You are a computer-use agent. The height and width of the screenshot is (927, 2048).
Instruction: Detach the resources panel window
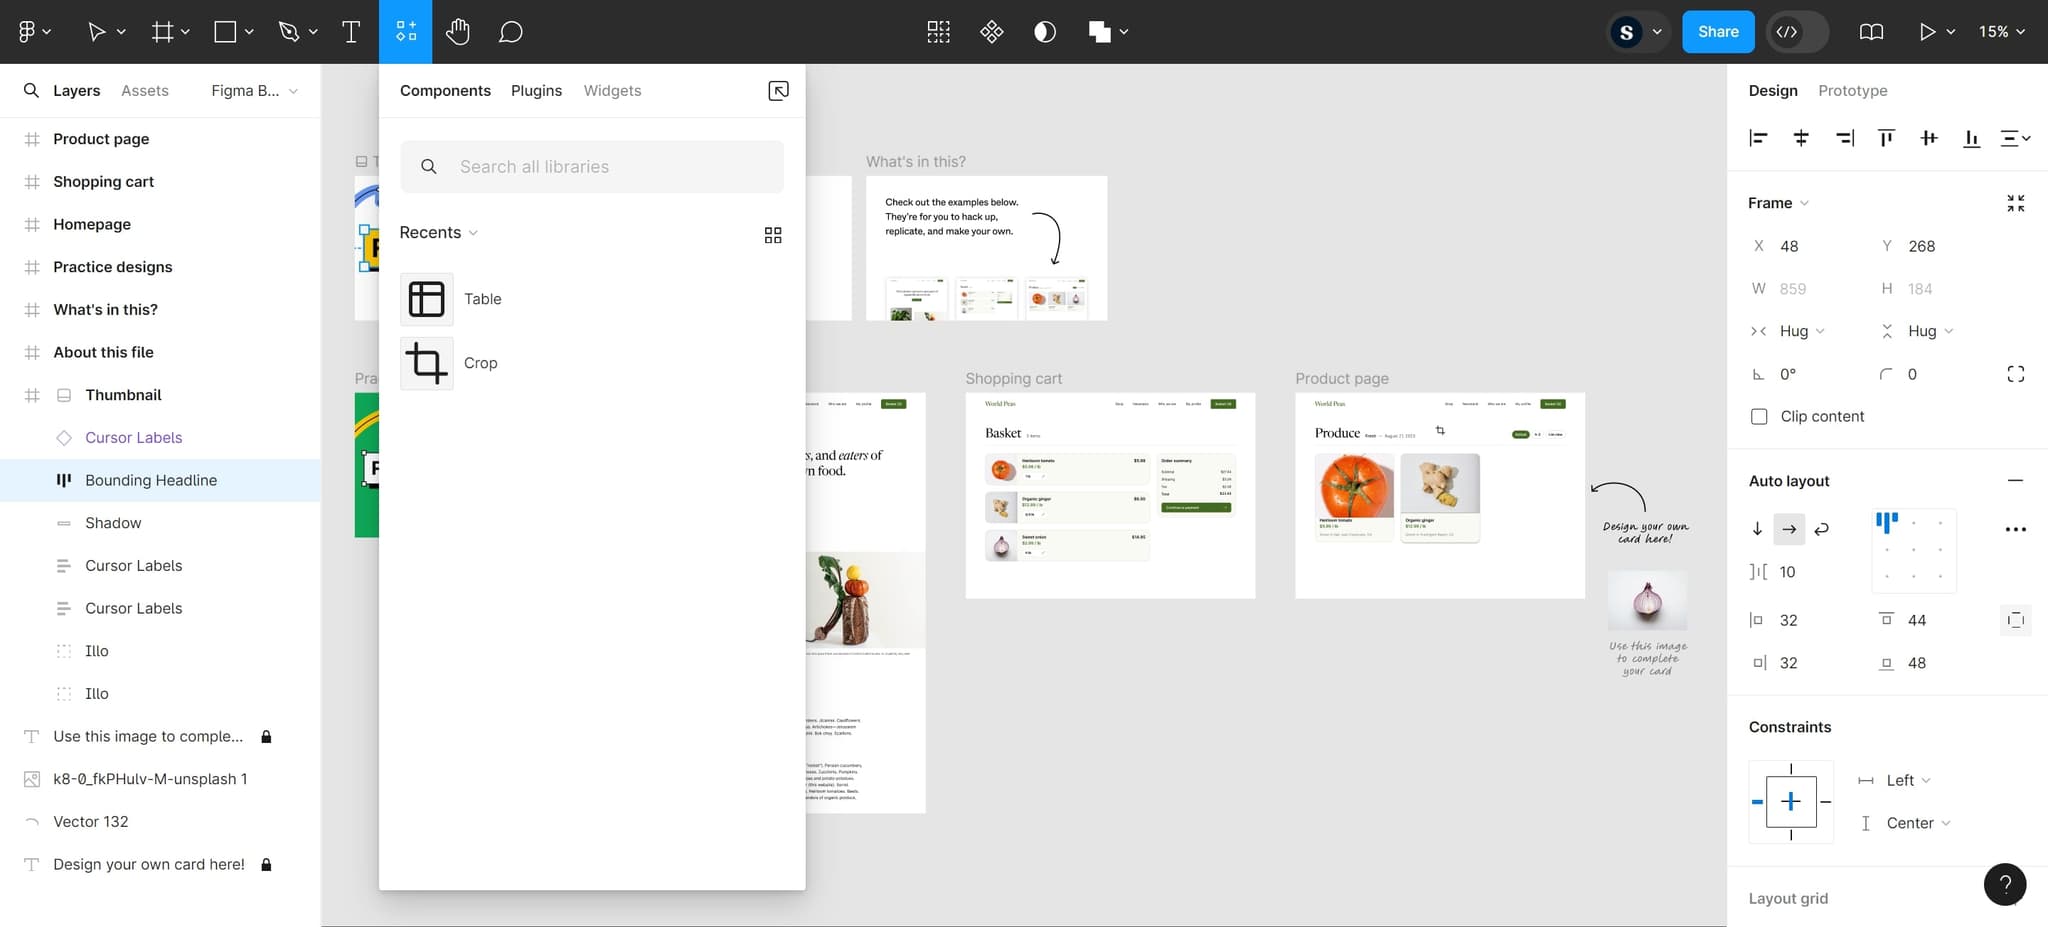point(778,91)
